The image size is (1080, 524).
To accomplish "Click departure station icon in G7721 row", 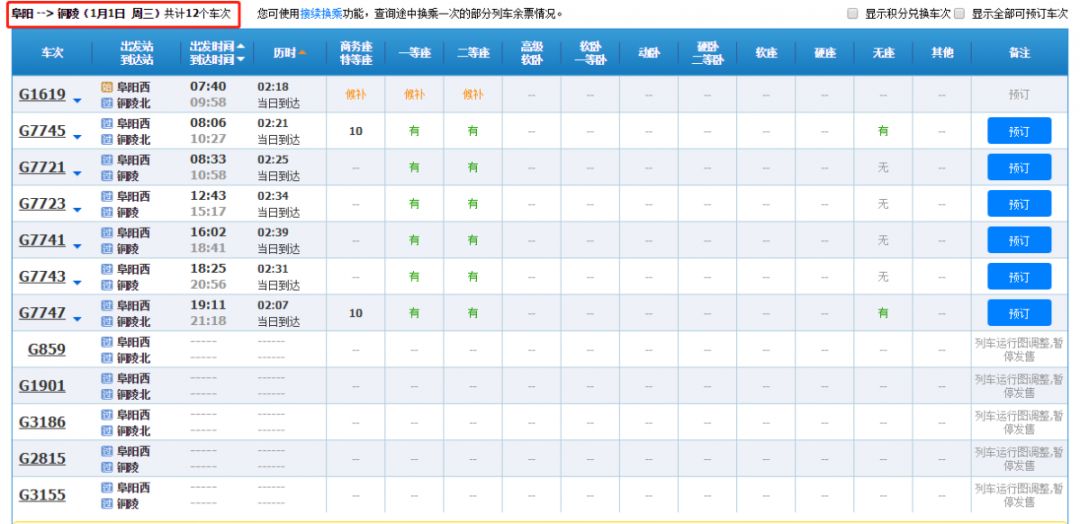I will click(x=107, y=160).
